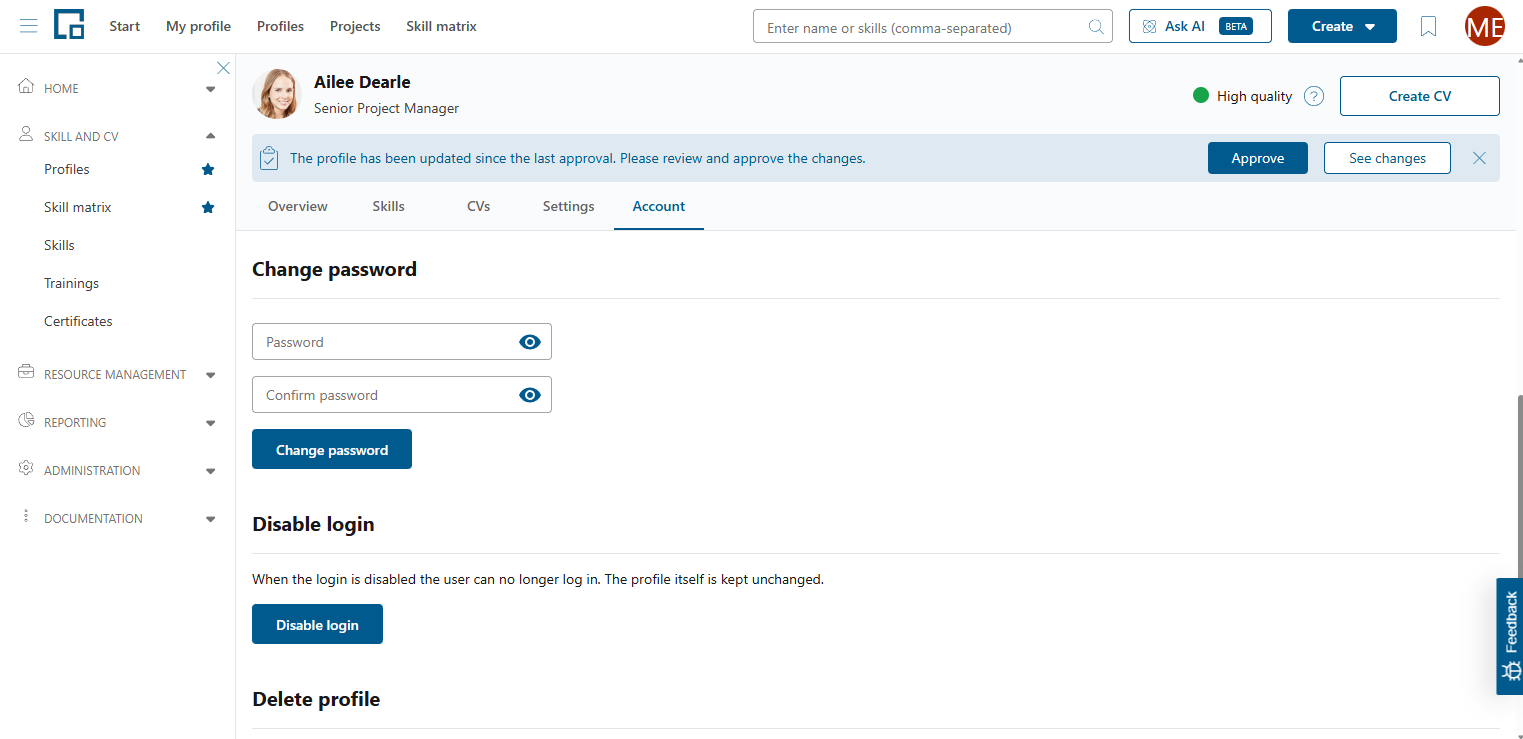The width and height of the screenshot is (1523, 739).
Task: Click the Create CV button
Action: (x=1420, y=96)
